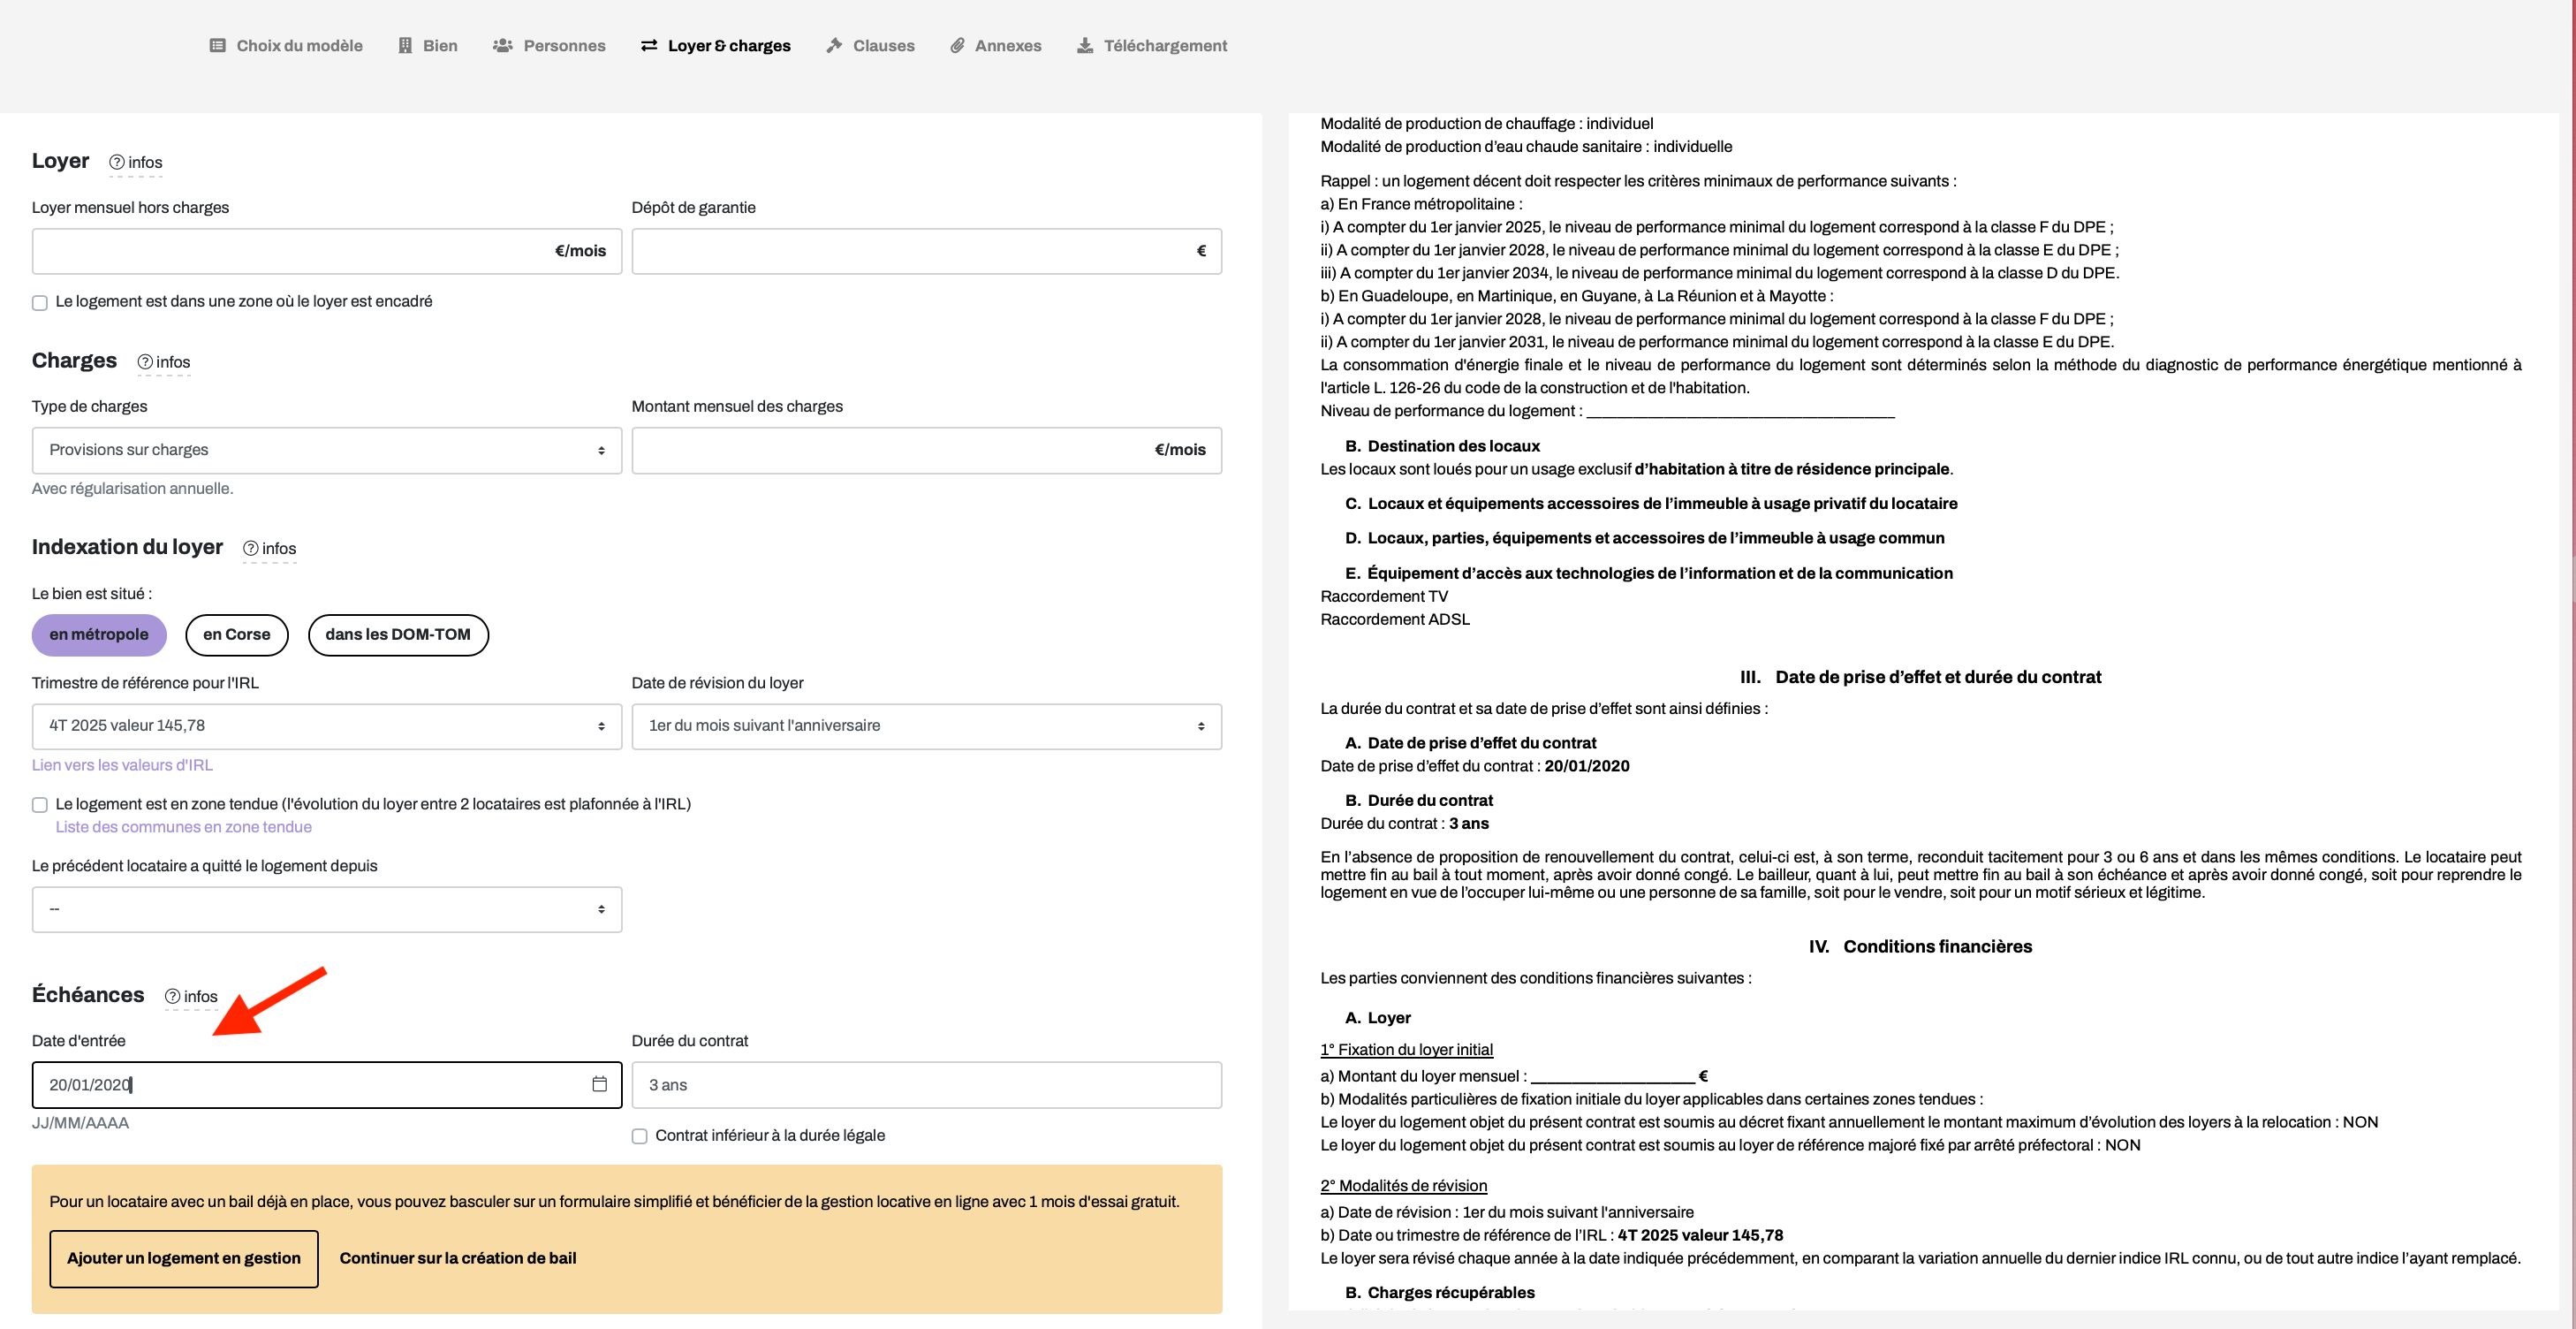Show infos for Indexation du loyer
The height and width of the screenshot is (1329, 2576).
pyautogui.click(x=270, y=548)
